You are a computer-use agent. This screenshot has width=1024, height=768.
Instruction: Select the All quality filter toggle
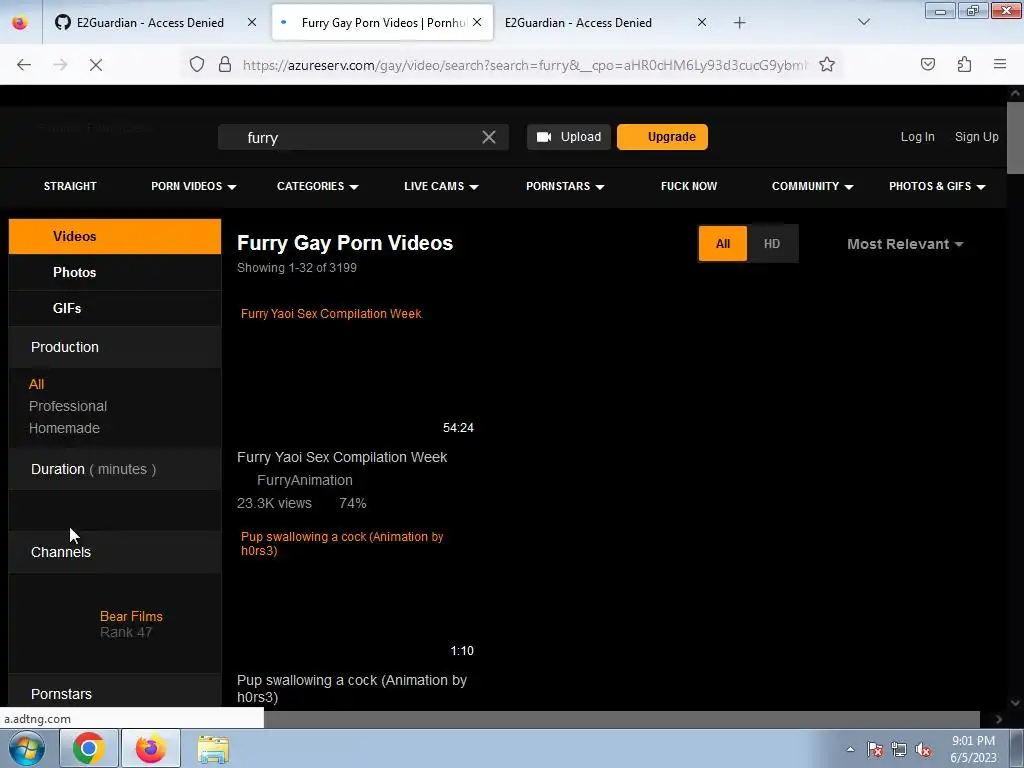point(722,244)
